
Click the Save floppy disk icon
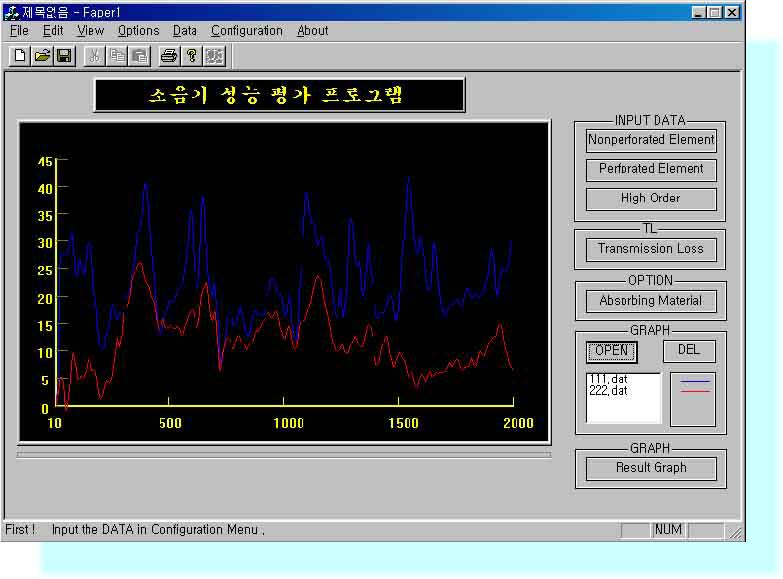point(64,56)
